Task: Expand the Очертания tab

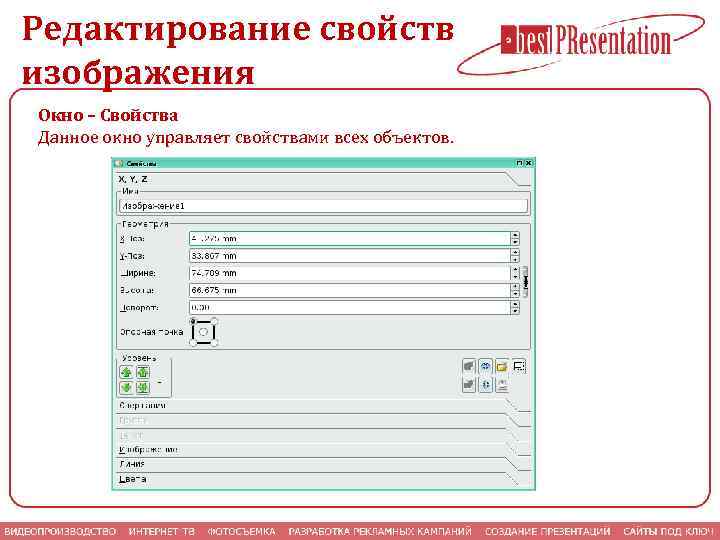Action: pos(323,405)
